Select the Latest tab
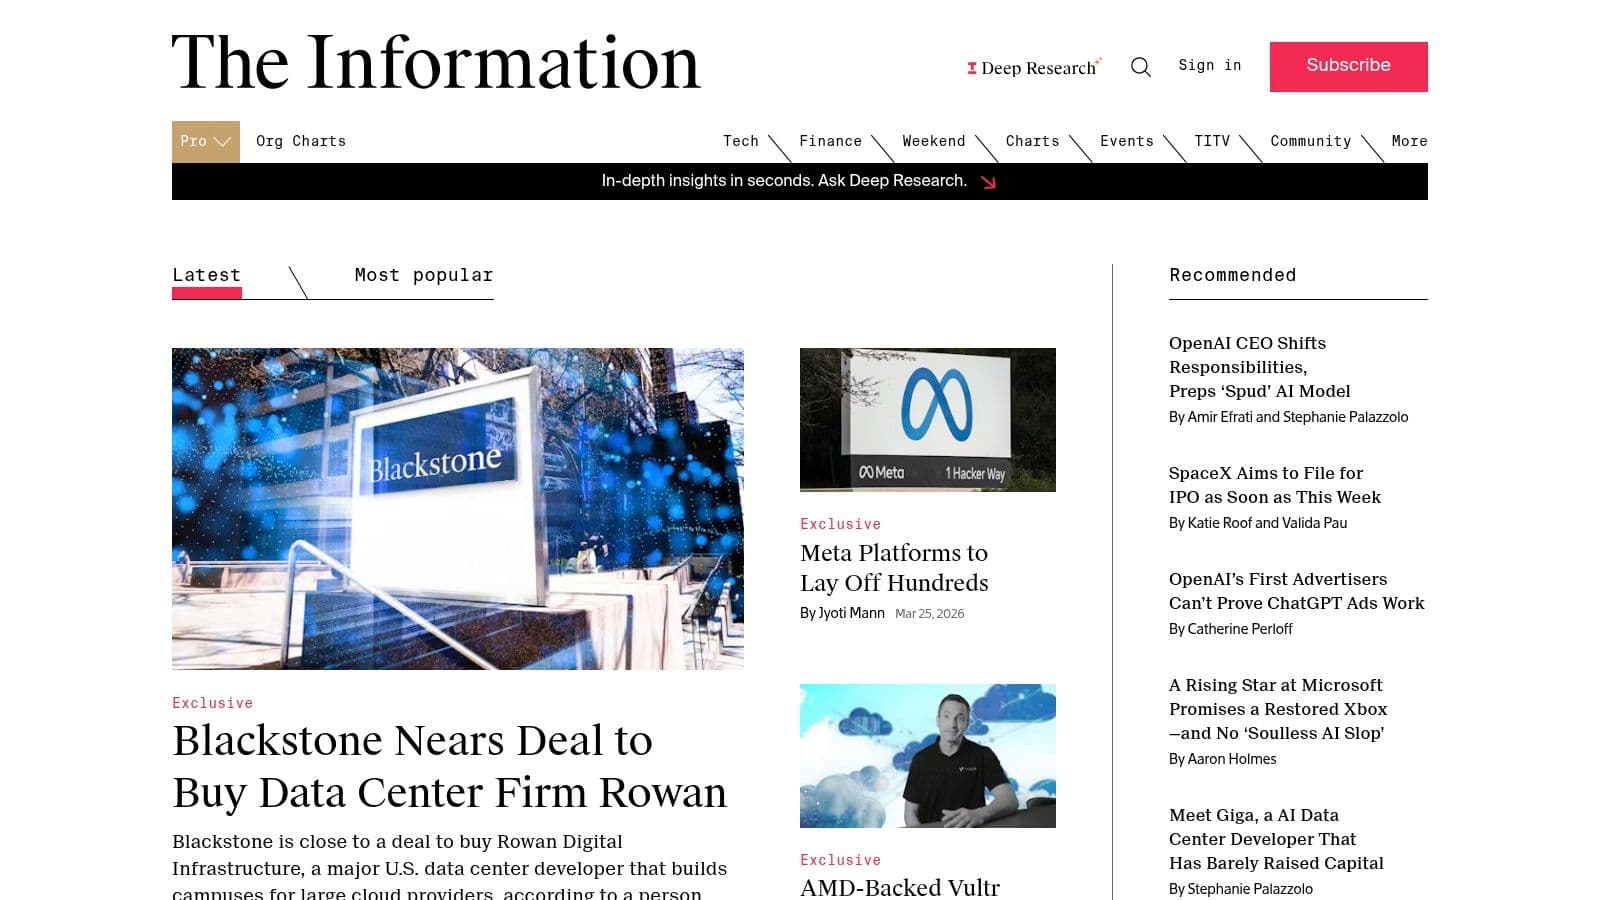This screenshot has height=900, width=1600. pos(207,275)
